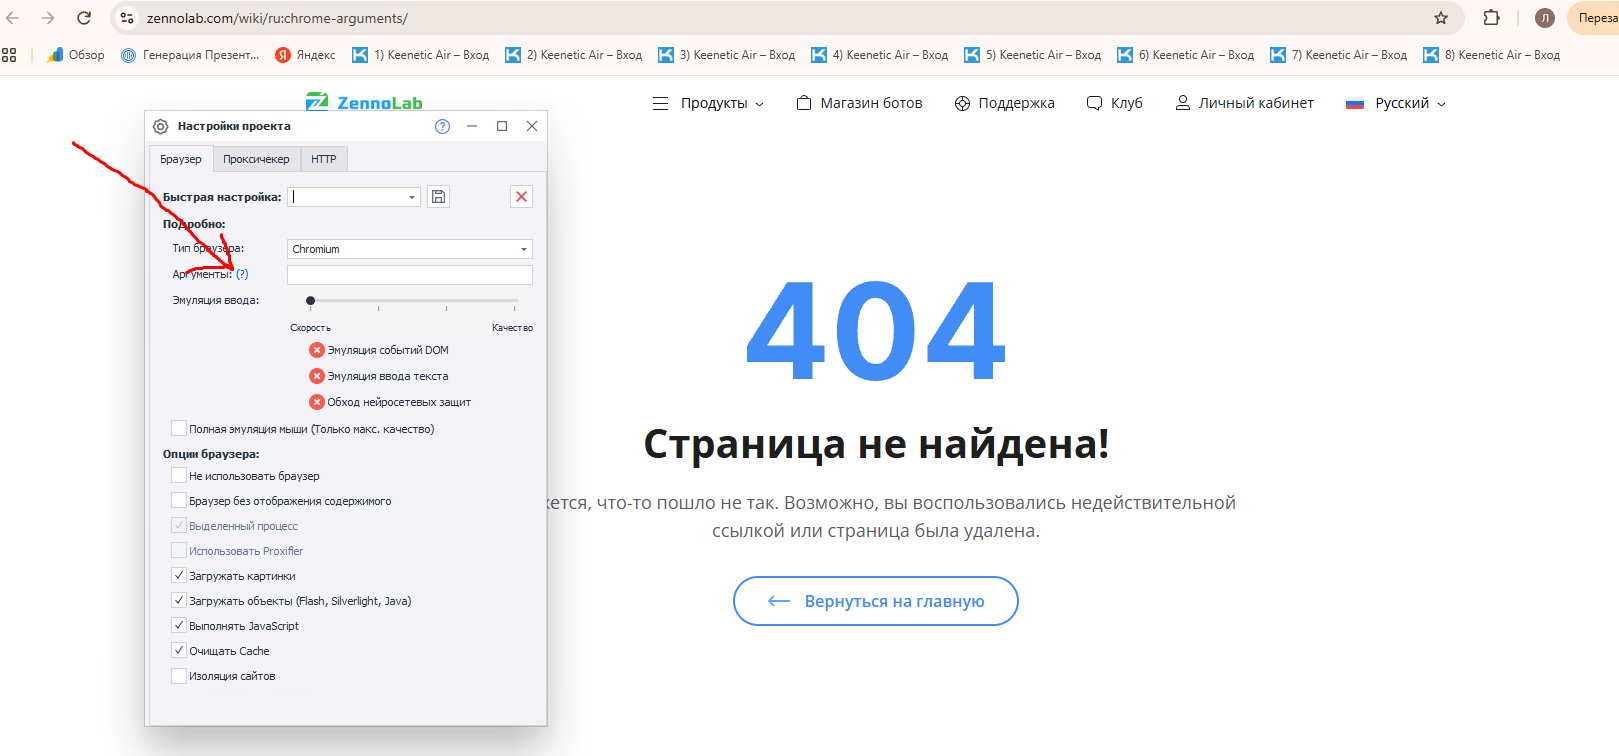Click the red cross next to Обход нейросетевых защит
The image size is (1619, 756).
click(317, 402)
